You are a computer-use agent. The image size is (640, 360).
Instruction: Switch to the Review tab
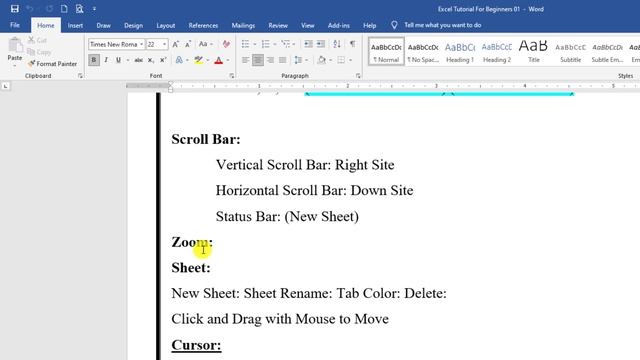pyautogui.click(x=278, y=25)
